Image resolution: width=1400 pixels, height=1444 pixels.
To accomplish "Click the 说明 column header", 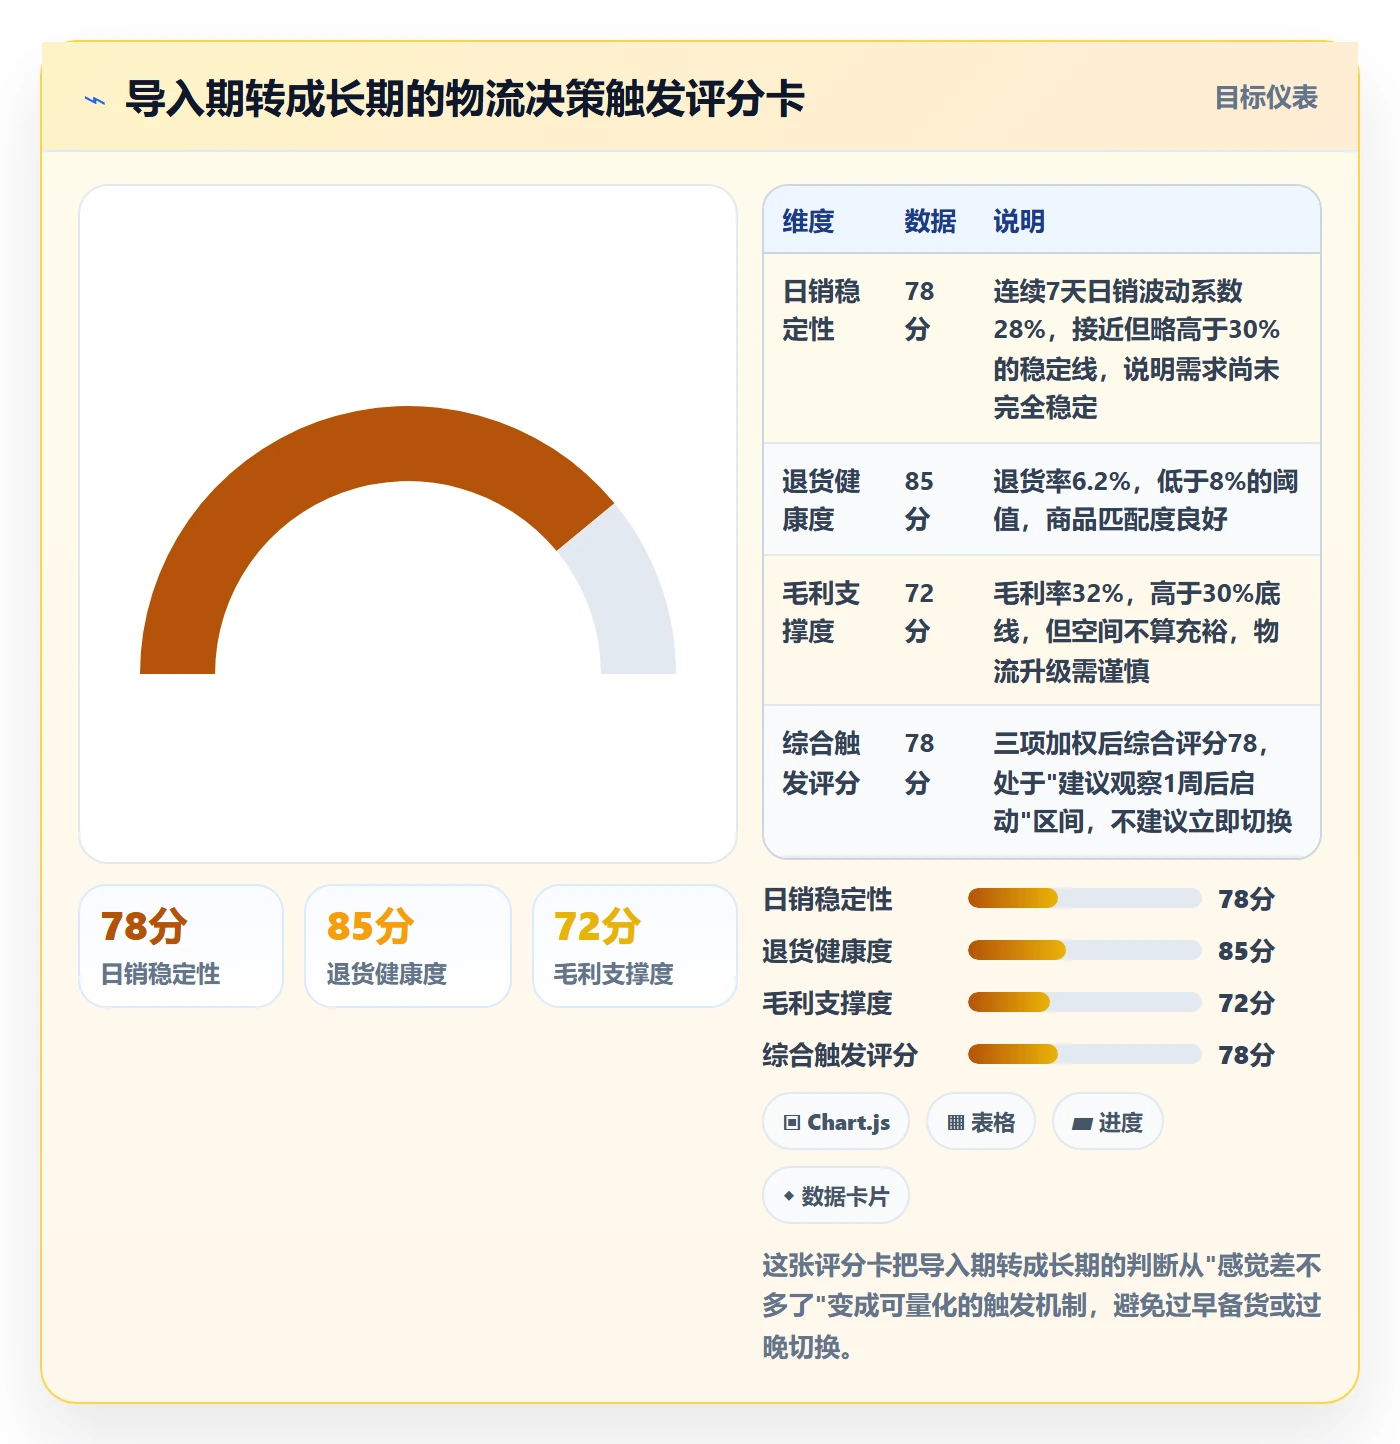I will tap(1019, 221).
